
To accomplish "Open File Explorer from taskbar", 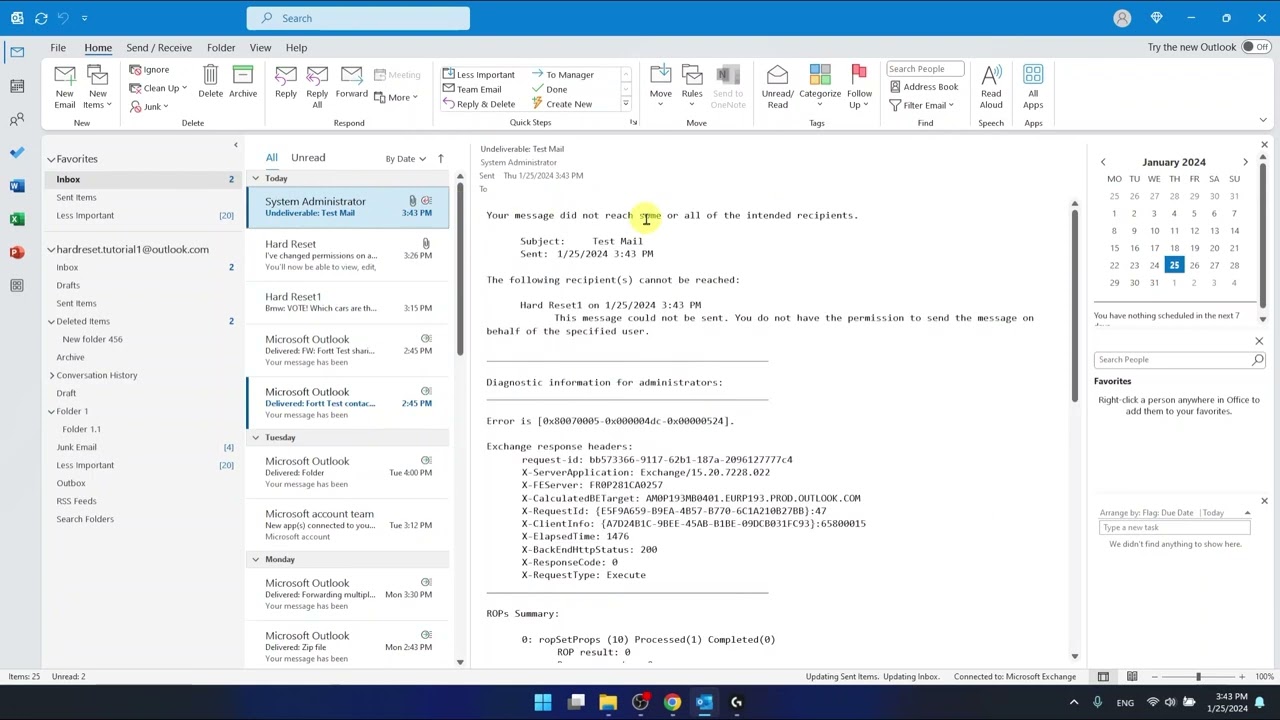I will (608, 702).
